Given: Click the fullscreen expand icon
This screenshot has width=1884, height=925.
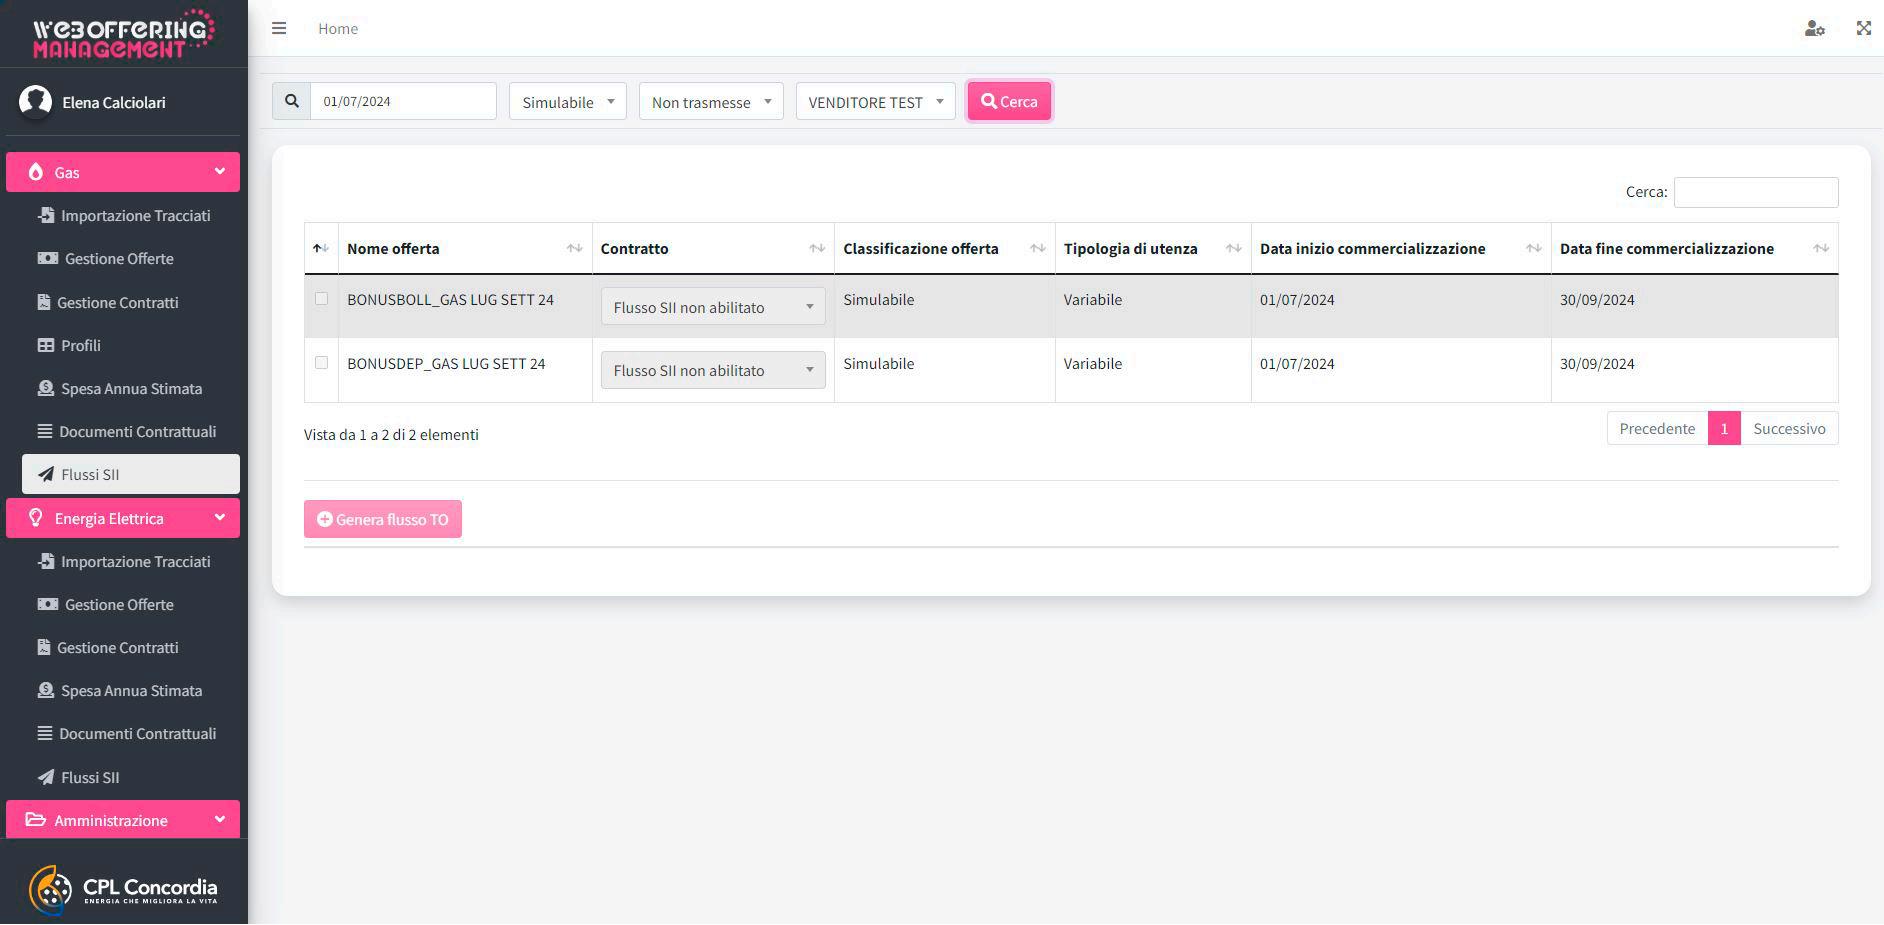Looking at the screenshot, I should pos(1863,28).
